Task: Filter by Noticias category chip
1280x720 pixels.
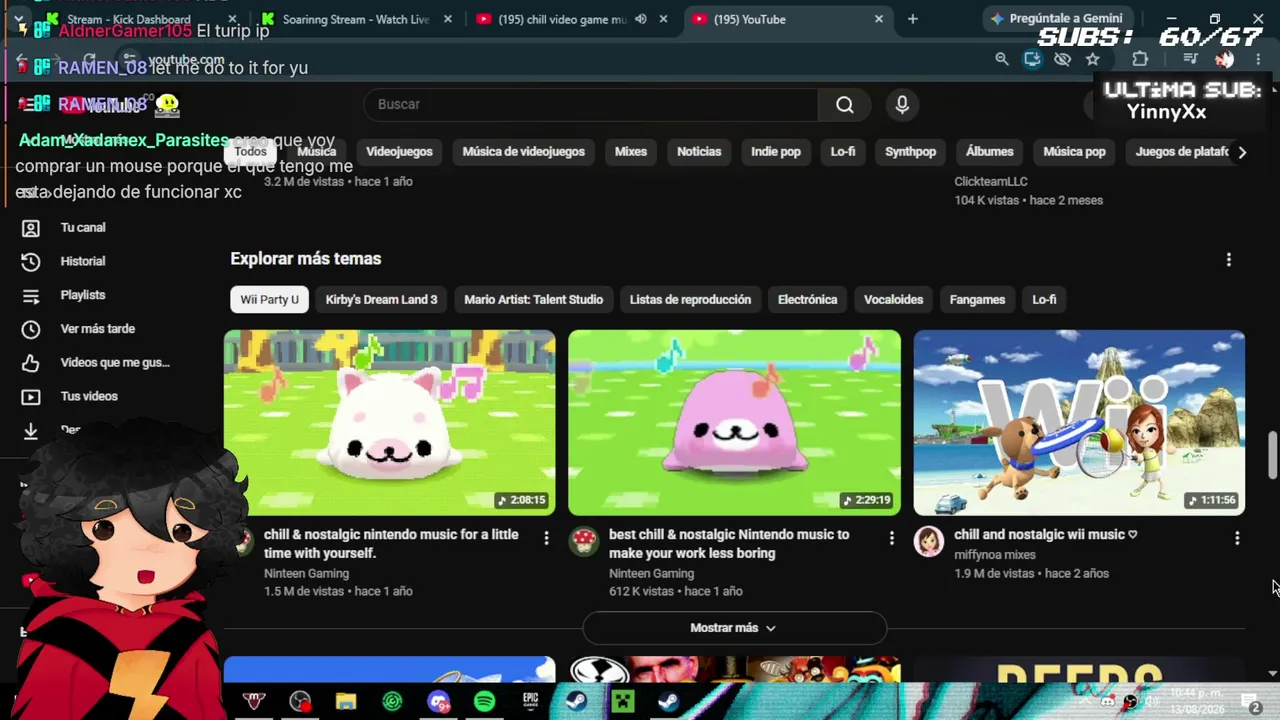Action: point(699,152)
